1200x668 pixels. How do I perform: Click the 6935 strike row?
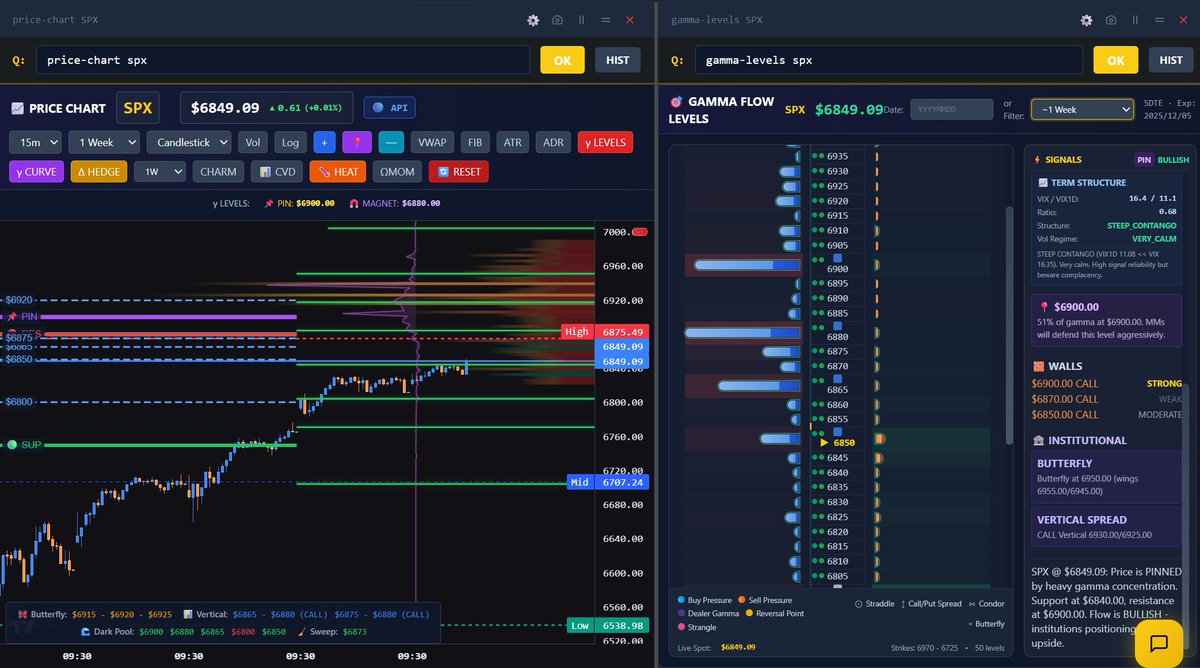click(x=838, y=156)
